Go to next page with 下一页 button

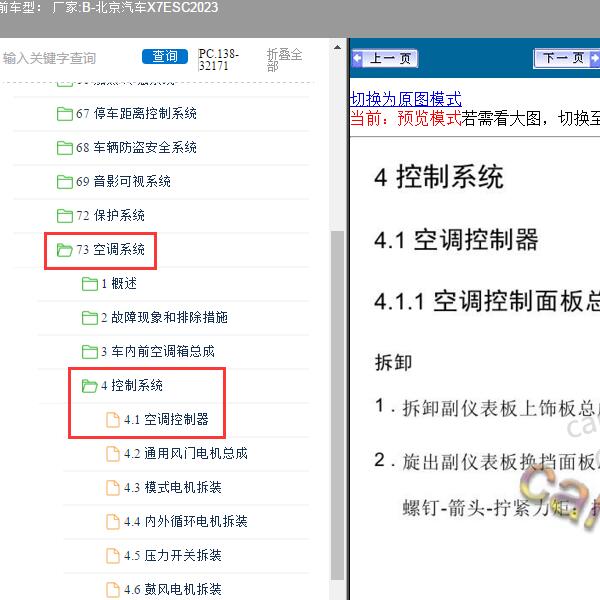point(566,59)
